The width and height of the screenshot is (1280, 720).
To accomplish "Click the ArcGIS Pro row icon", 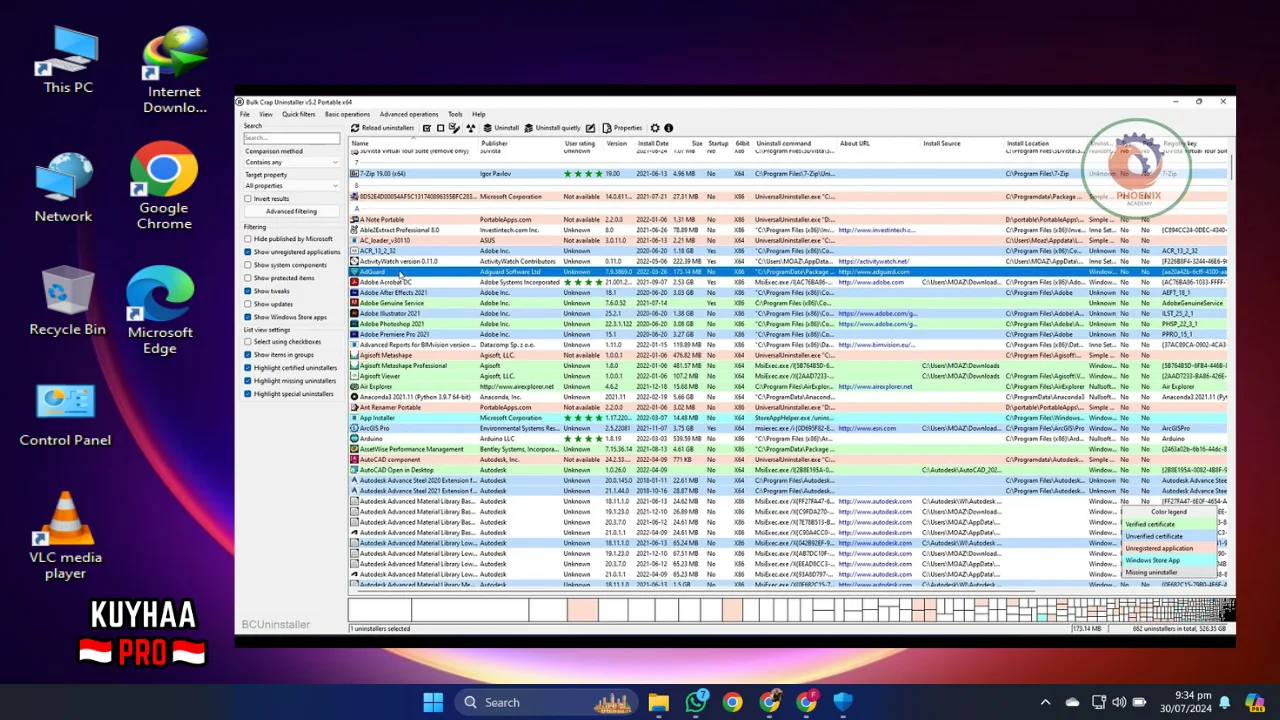I will click(x=354, y=428).
